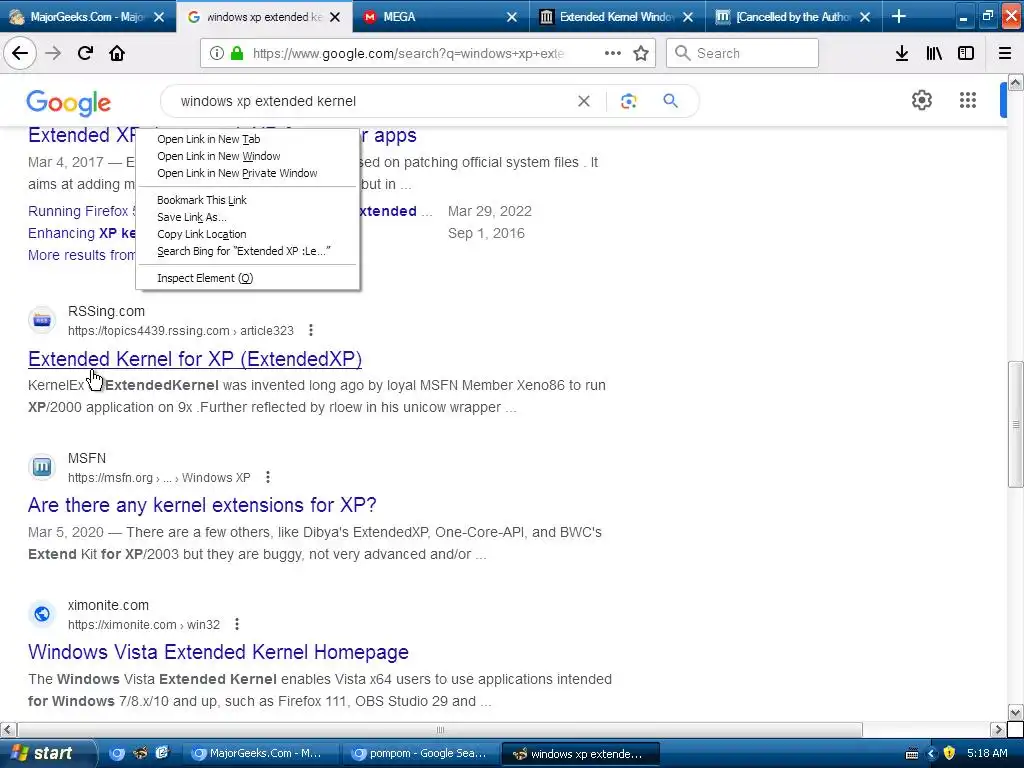Choose Open Link in New Tab
The width and height of the screenshot is (1024, 768).
coord(248,139)
